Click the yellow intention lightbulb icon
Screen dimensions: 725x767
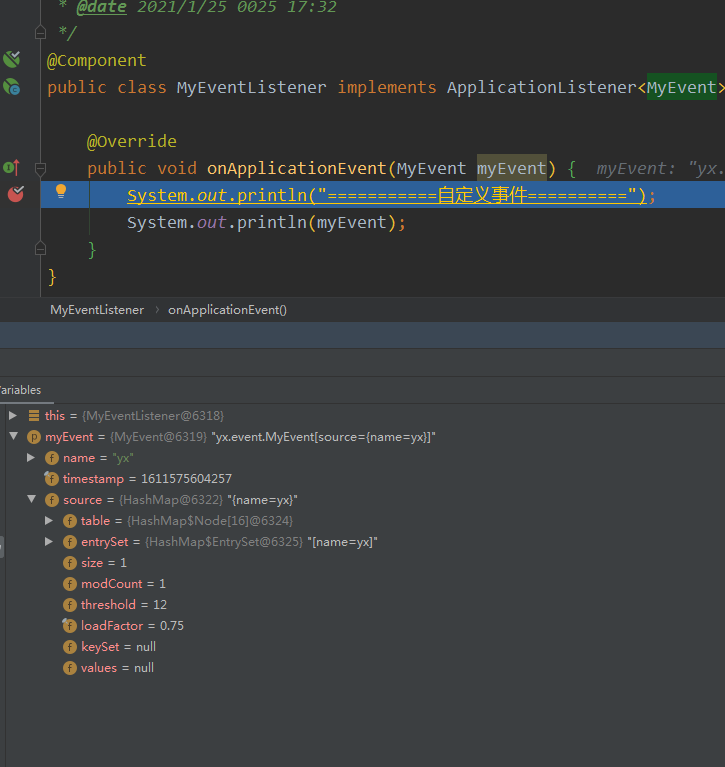pyautogui.click(x=61, y=191)
